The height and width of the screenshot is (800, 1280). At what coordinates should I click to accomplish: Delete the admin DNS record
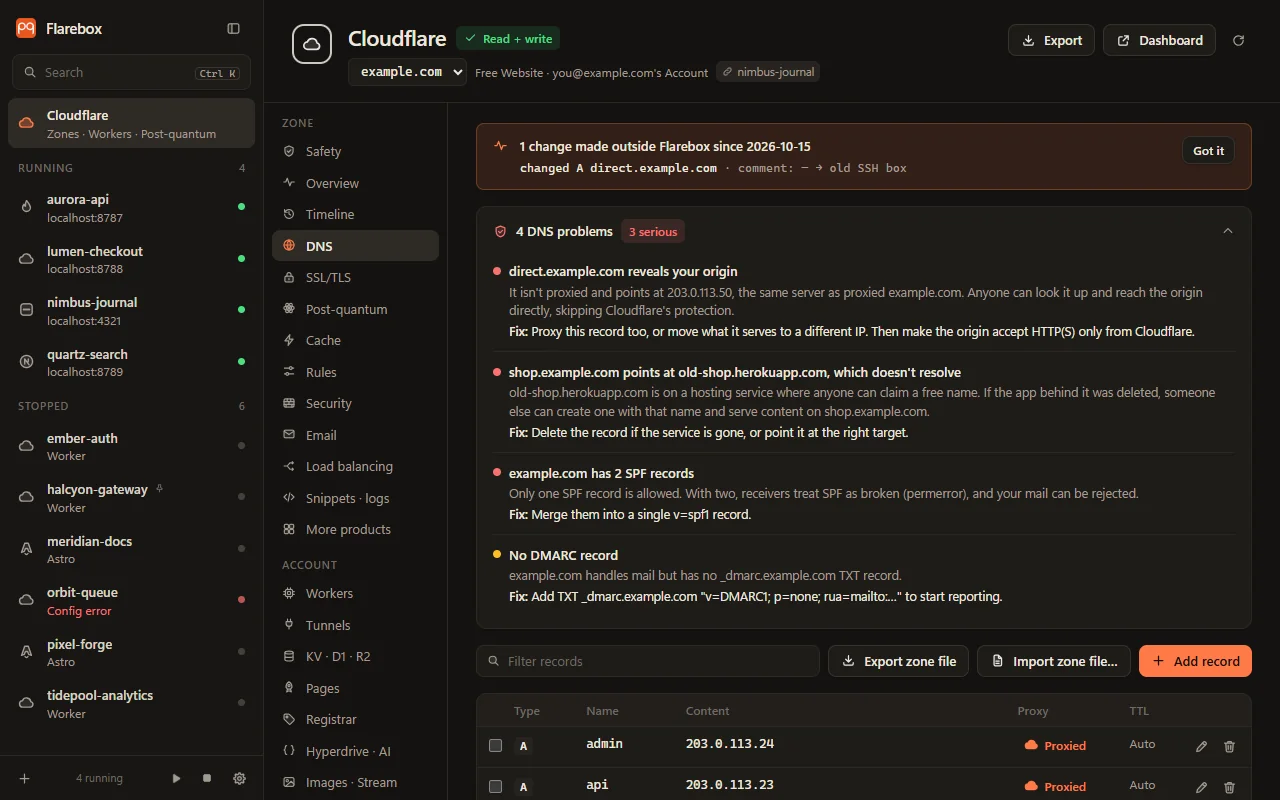[1230, 746]
